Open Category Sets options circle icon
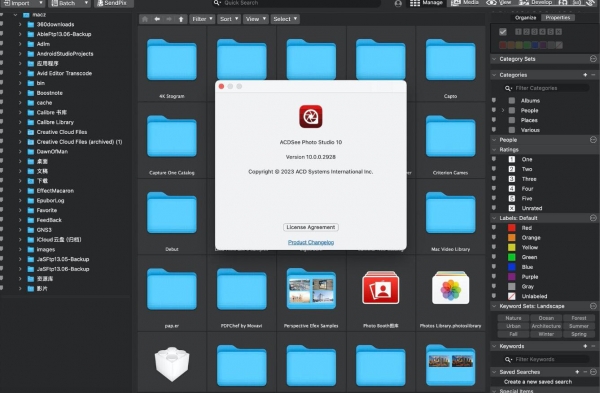Screen dimensions: 600x393 pos(593,59)
